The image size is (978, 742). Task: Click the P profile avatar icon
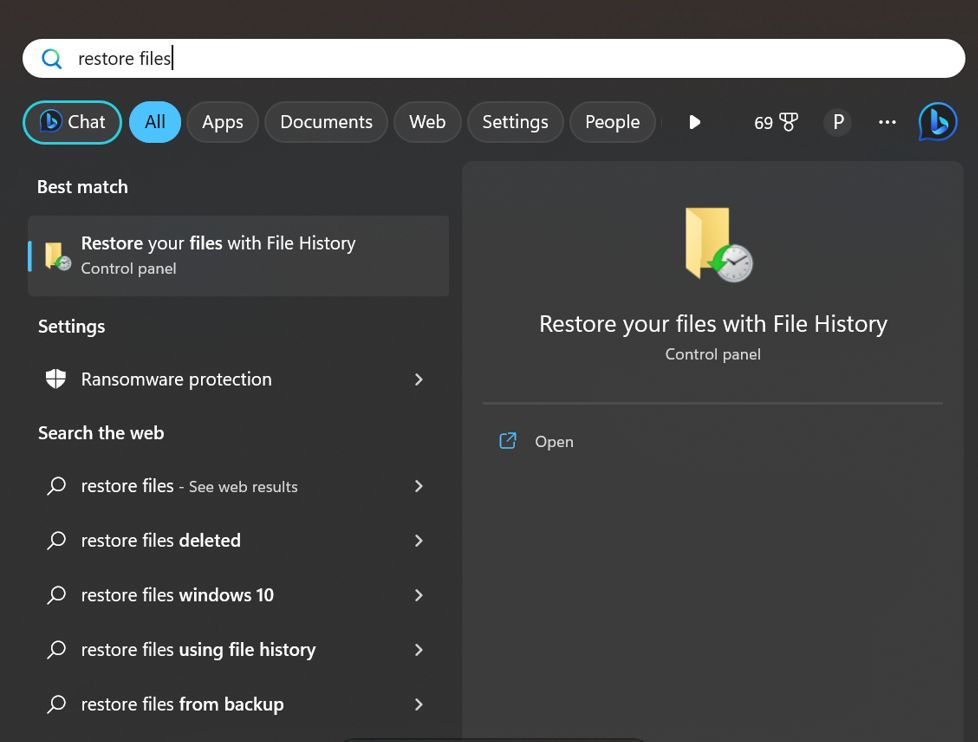[x=838, y=122]
